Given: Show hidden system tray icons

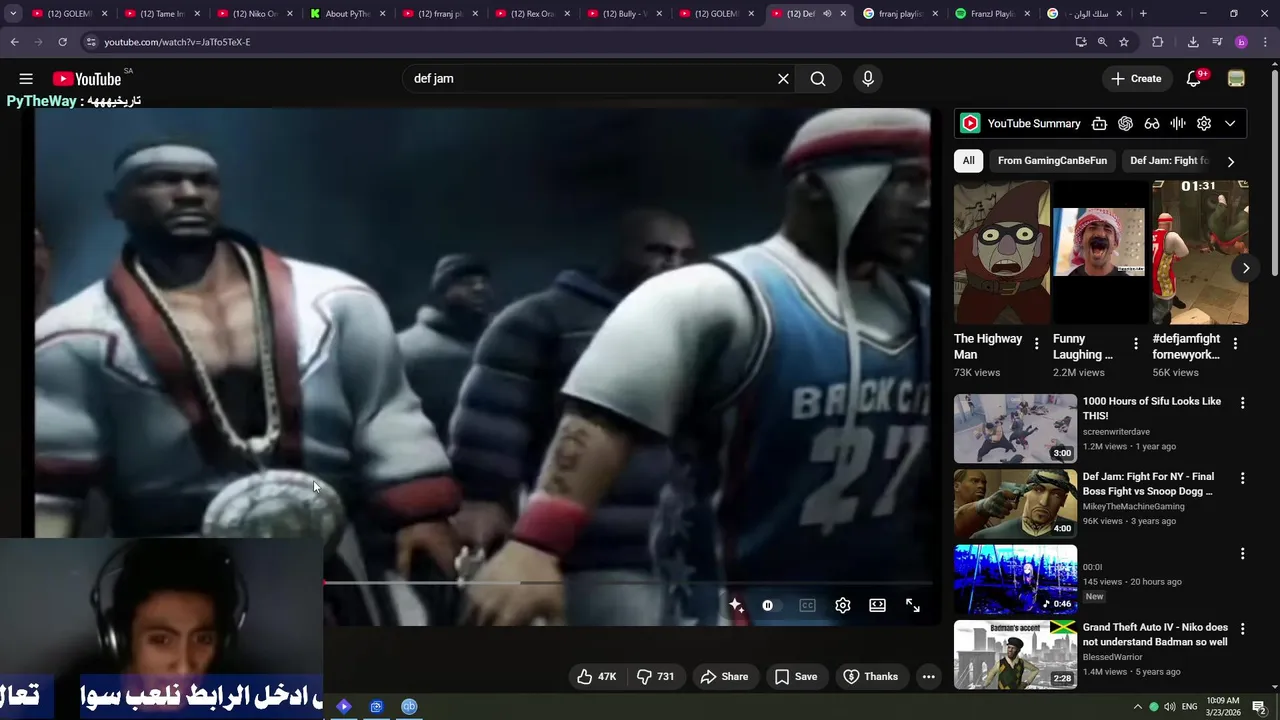Looking at the screenshot, I should [1137, 707].
